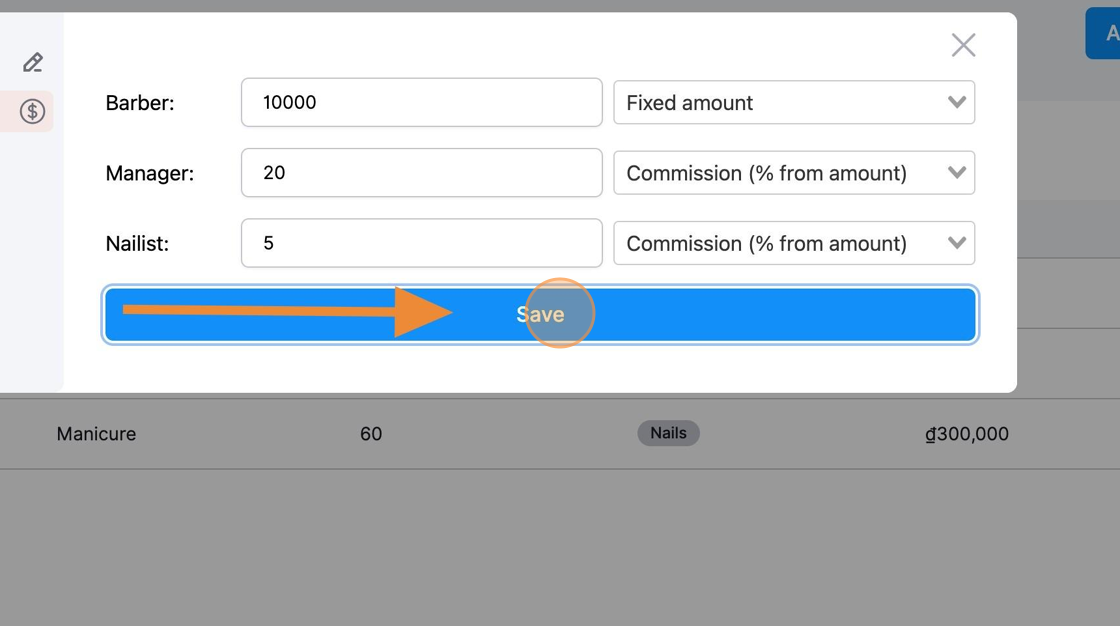
Task: Click the chevron arrow on Barber dropdown
Action: point(956,102)
